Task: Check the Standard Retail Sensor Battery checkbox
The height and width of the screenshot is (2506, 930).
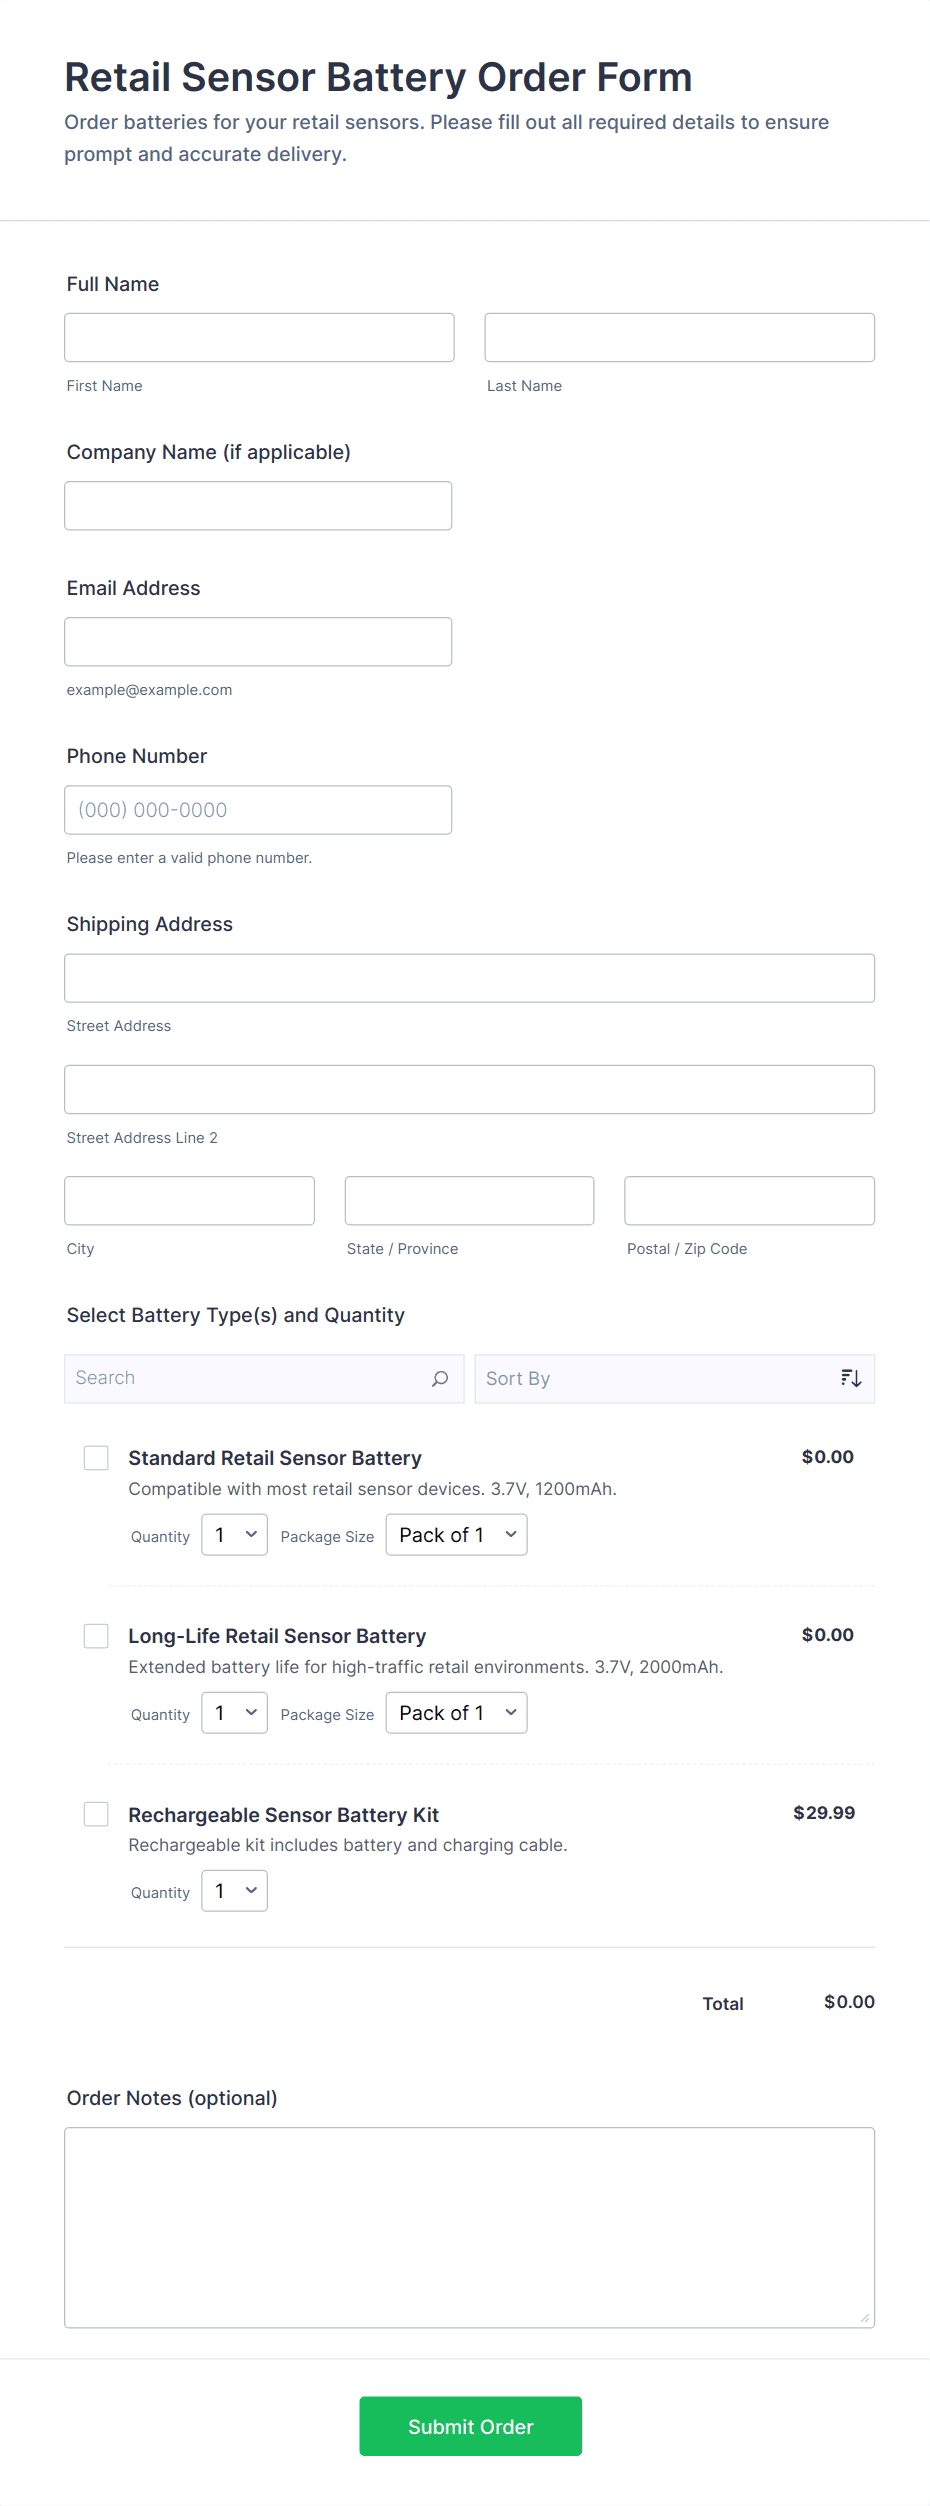Action: coord(96,1457)
